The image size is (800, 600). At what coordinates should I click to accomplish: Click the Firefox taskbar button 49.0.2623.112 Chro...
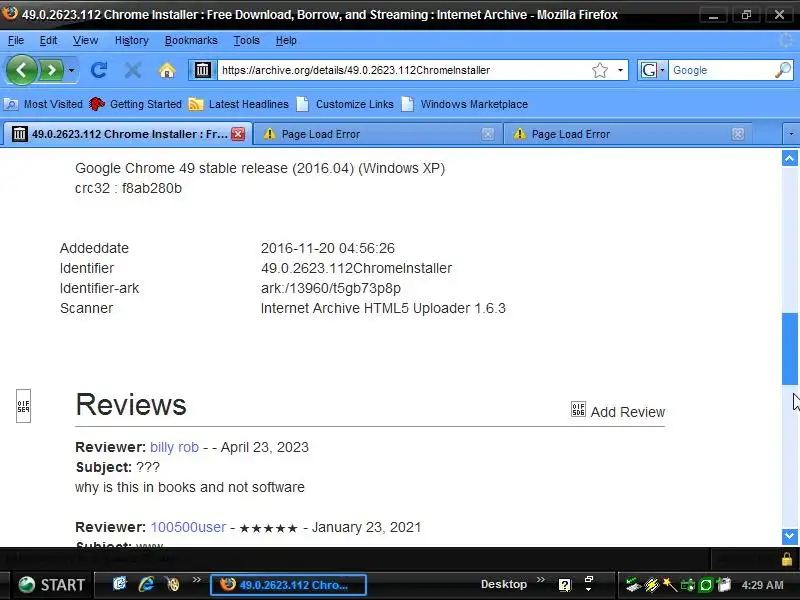click(x=288, y=585)
